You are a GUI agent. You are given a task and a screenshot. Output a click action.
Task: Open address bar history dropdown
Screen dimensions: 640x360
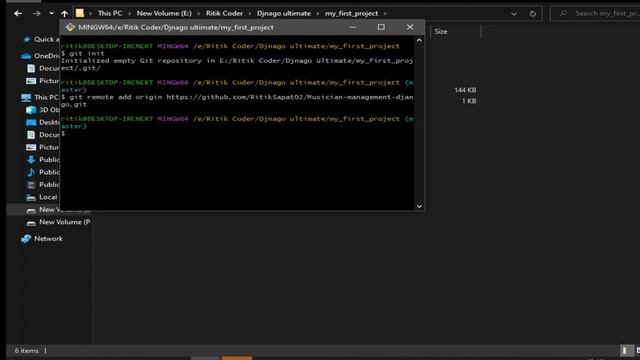click(x=514, y=13)
